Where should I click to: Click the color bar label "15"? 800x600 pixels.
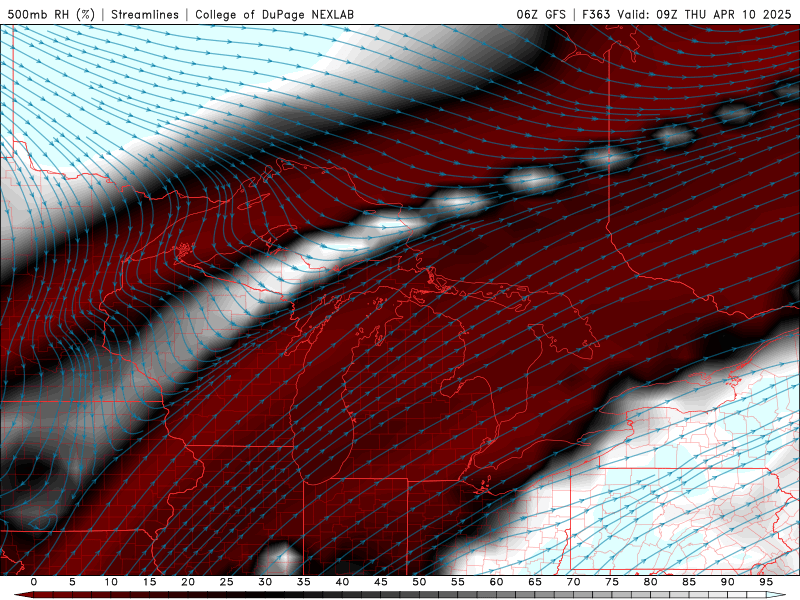point(149,582)
